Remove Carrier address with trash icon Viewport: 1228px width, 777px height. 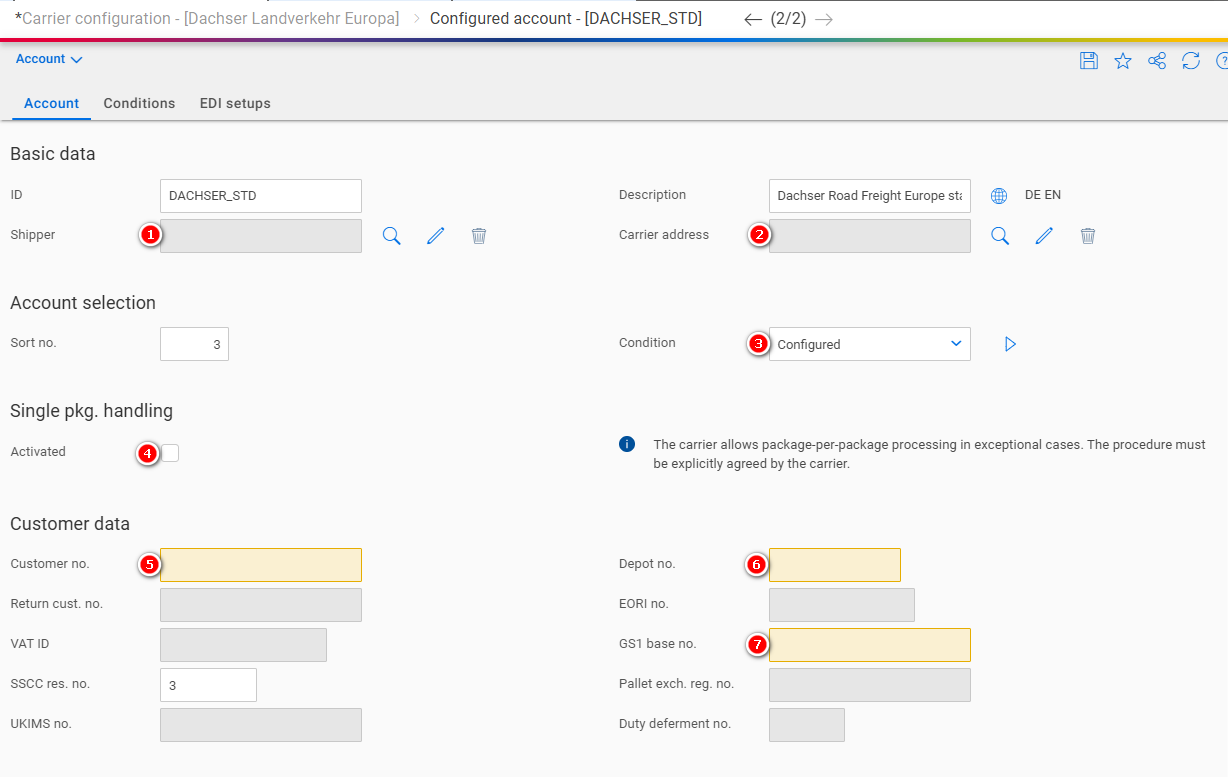coord(1088,236)
